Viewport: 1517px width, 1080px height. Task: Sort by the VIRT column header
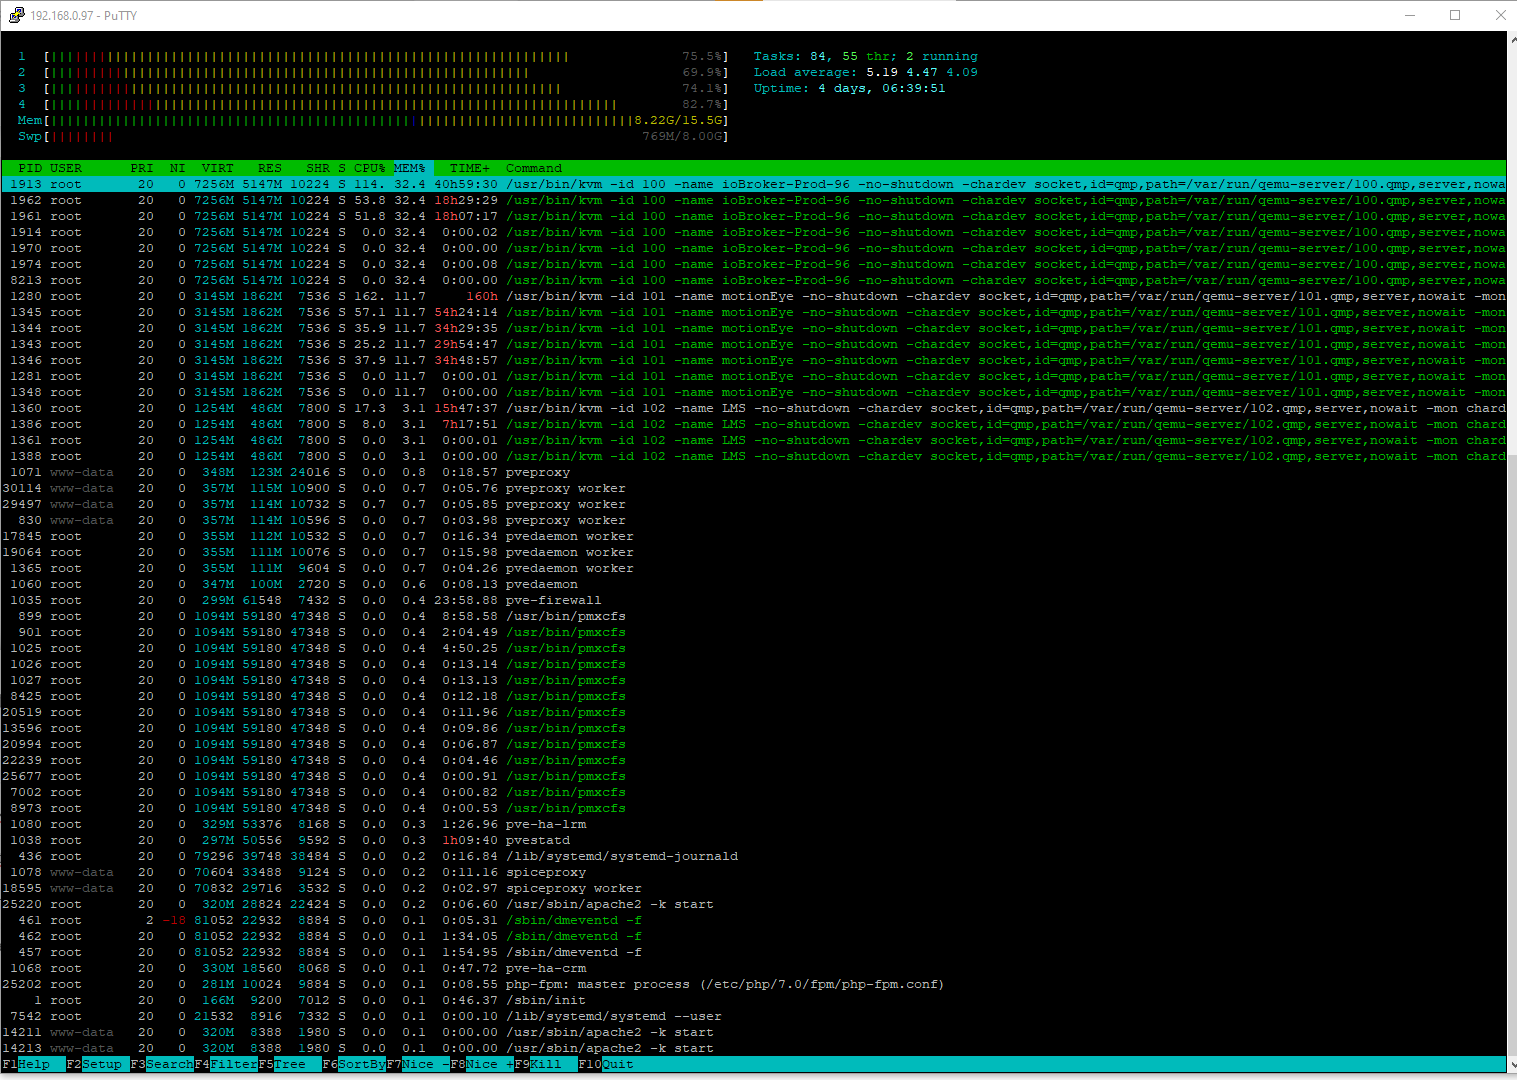[218, 168]
